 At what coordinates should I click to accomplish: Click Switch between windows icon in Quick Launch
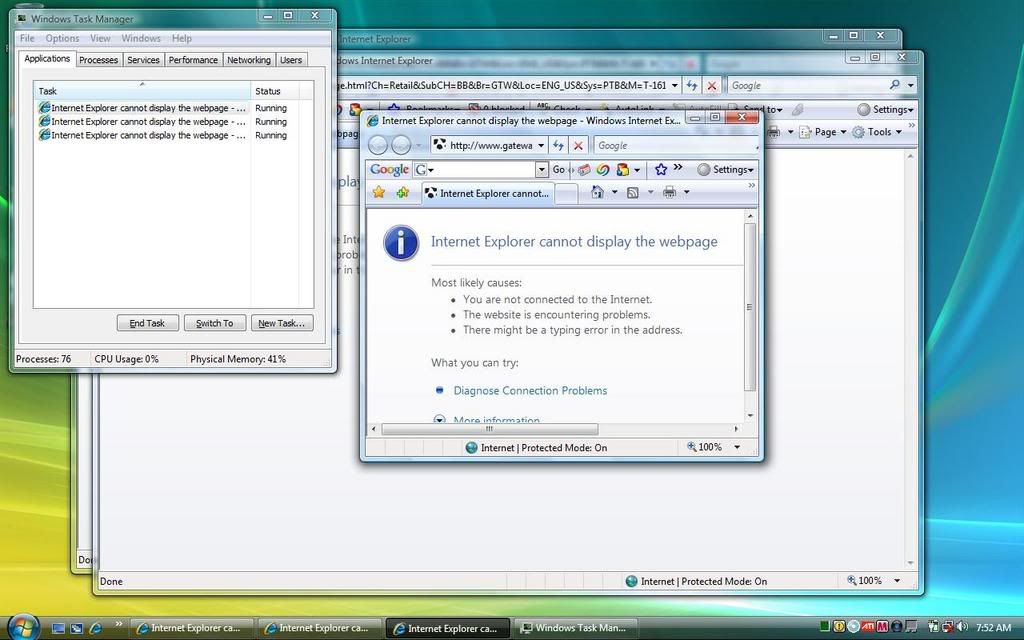[76, 628]
